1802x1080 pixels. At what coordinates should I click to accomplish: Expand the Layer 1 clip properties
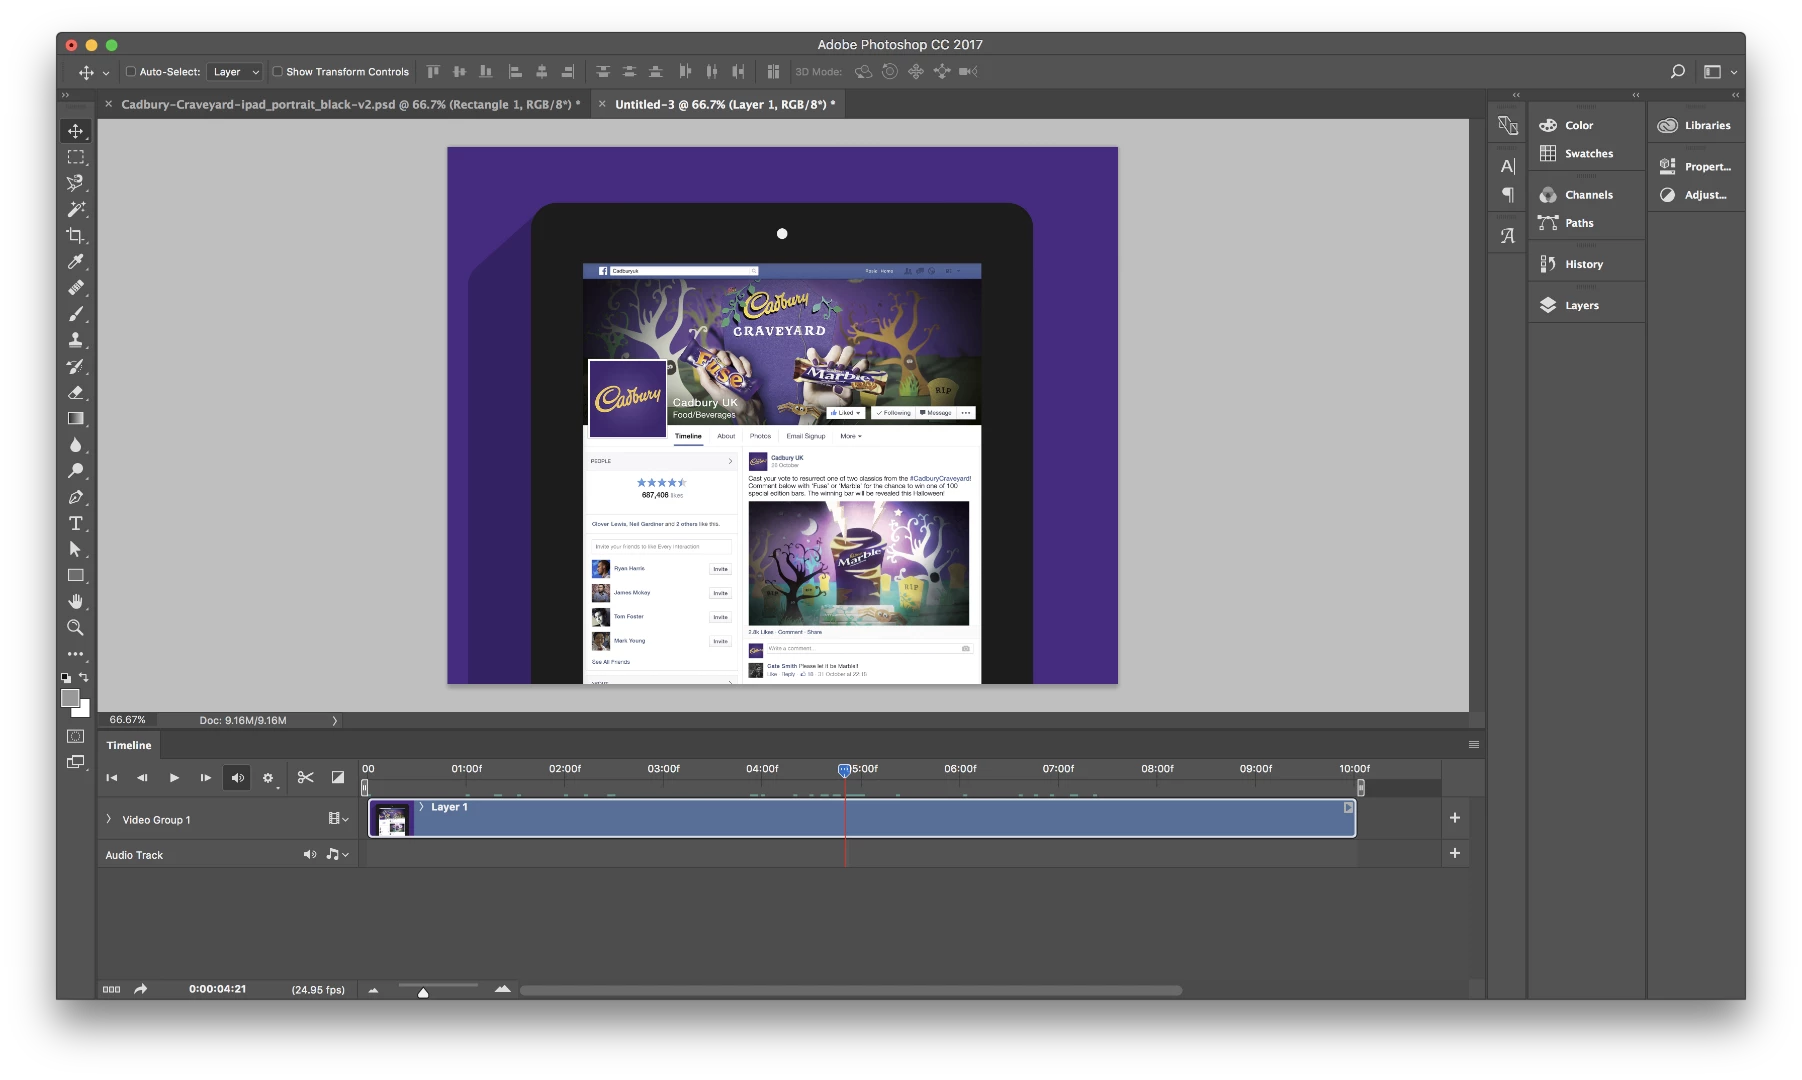(422, 806)
